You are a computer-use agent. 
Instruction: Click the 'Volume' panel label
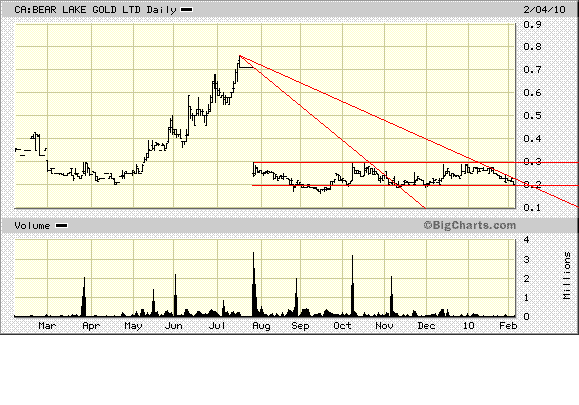point(32,226)
